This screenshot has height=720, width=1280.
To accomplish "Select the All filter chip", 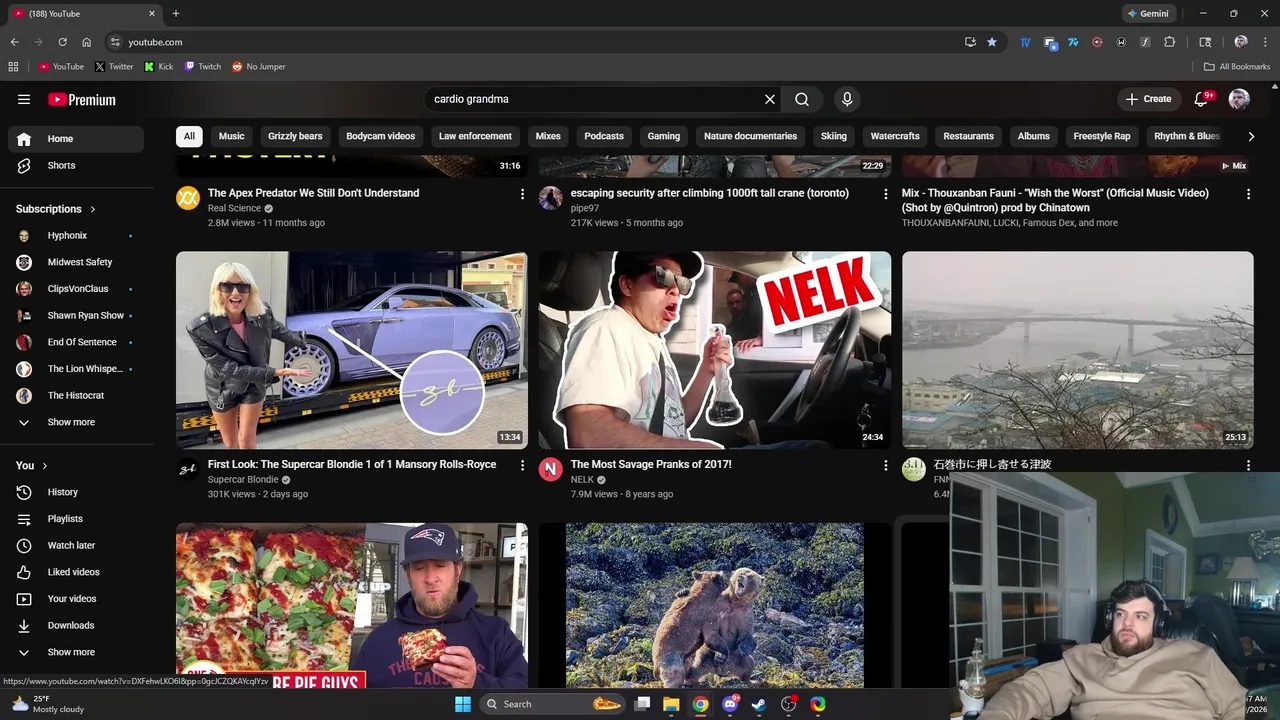I will coord(189,136).
